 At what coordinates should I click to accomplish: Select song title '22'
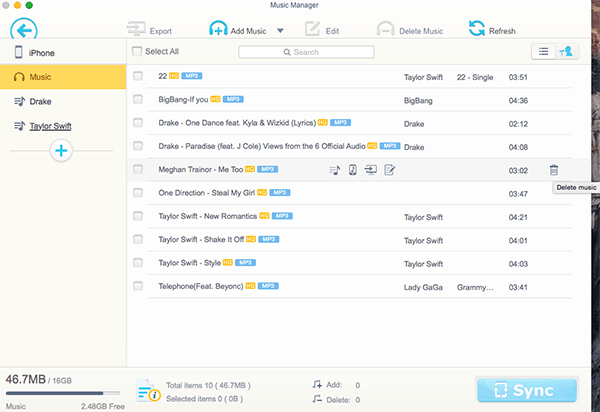click(x=163, y=76)
